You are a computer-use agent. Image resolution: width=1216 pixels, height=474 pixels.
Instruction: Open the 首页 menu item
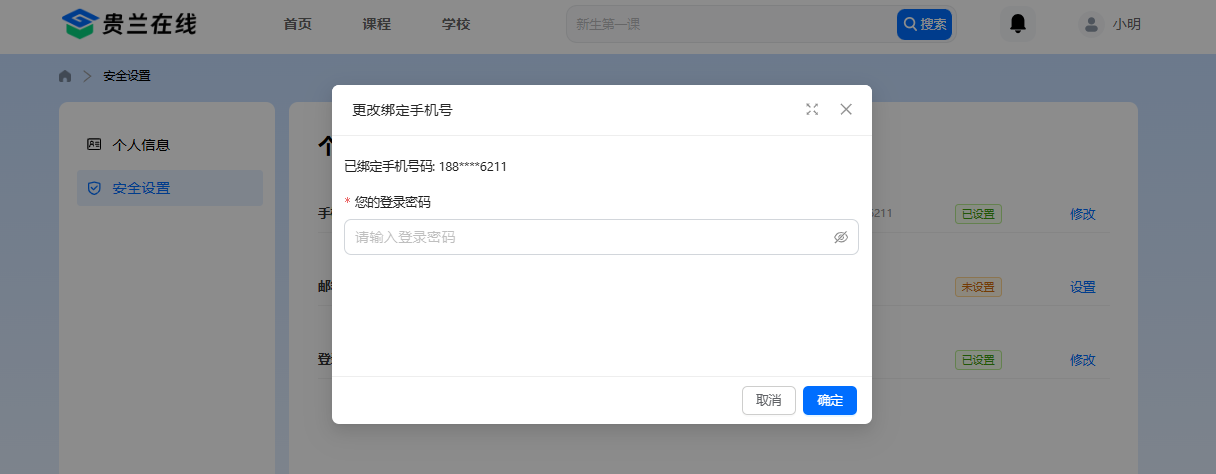point(297,24)
